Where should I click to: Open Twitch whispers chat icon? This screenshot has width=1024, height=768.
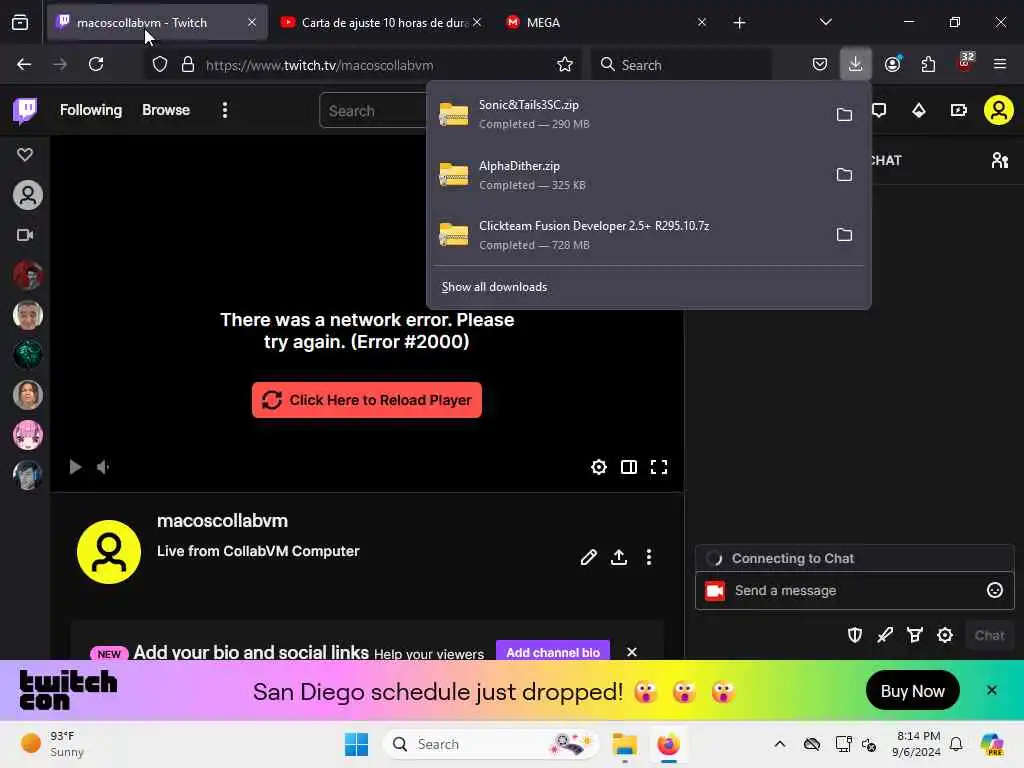[x=879, y=110]
